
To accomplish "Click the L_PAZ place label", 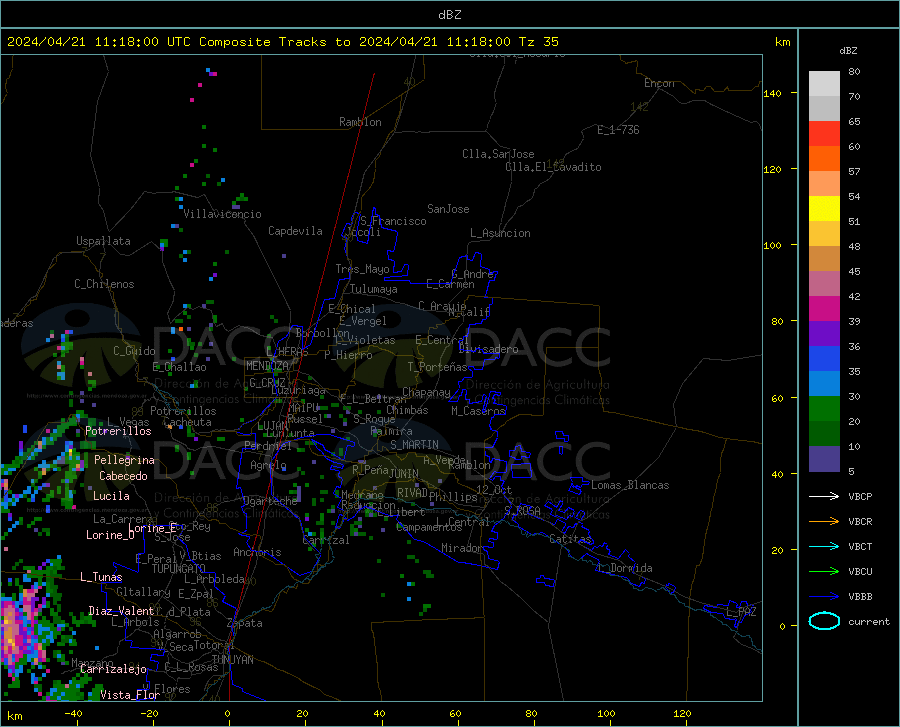I will (x=741, y=612).
